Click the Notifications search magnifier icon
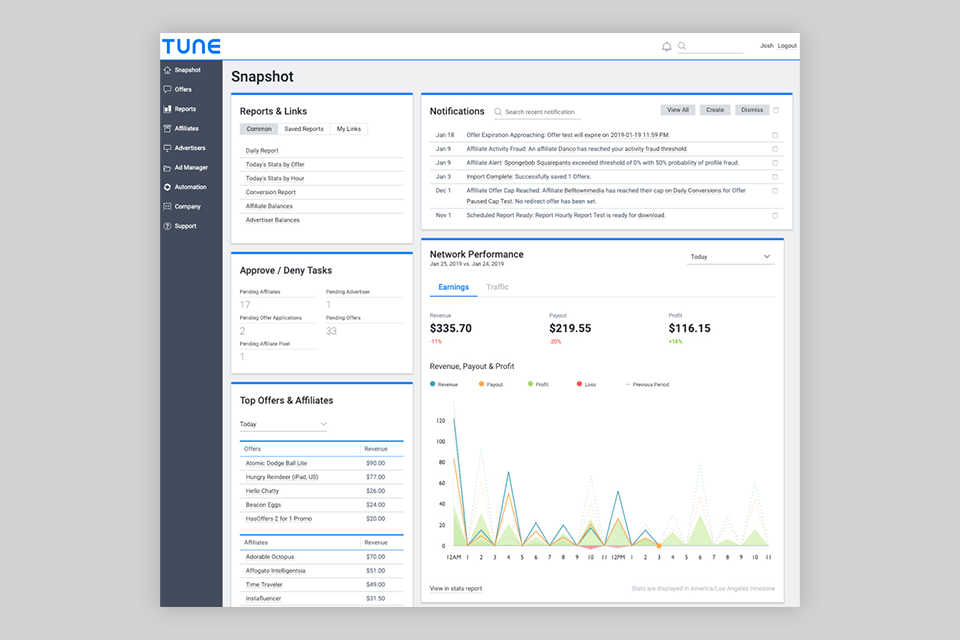This screenshot has width=960, height=640. point(498,112)
